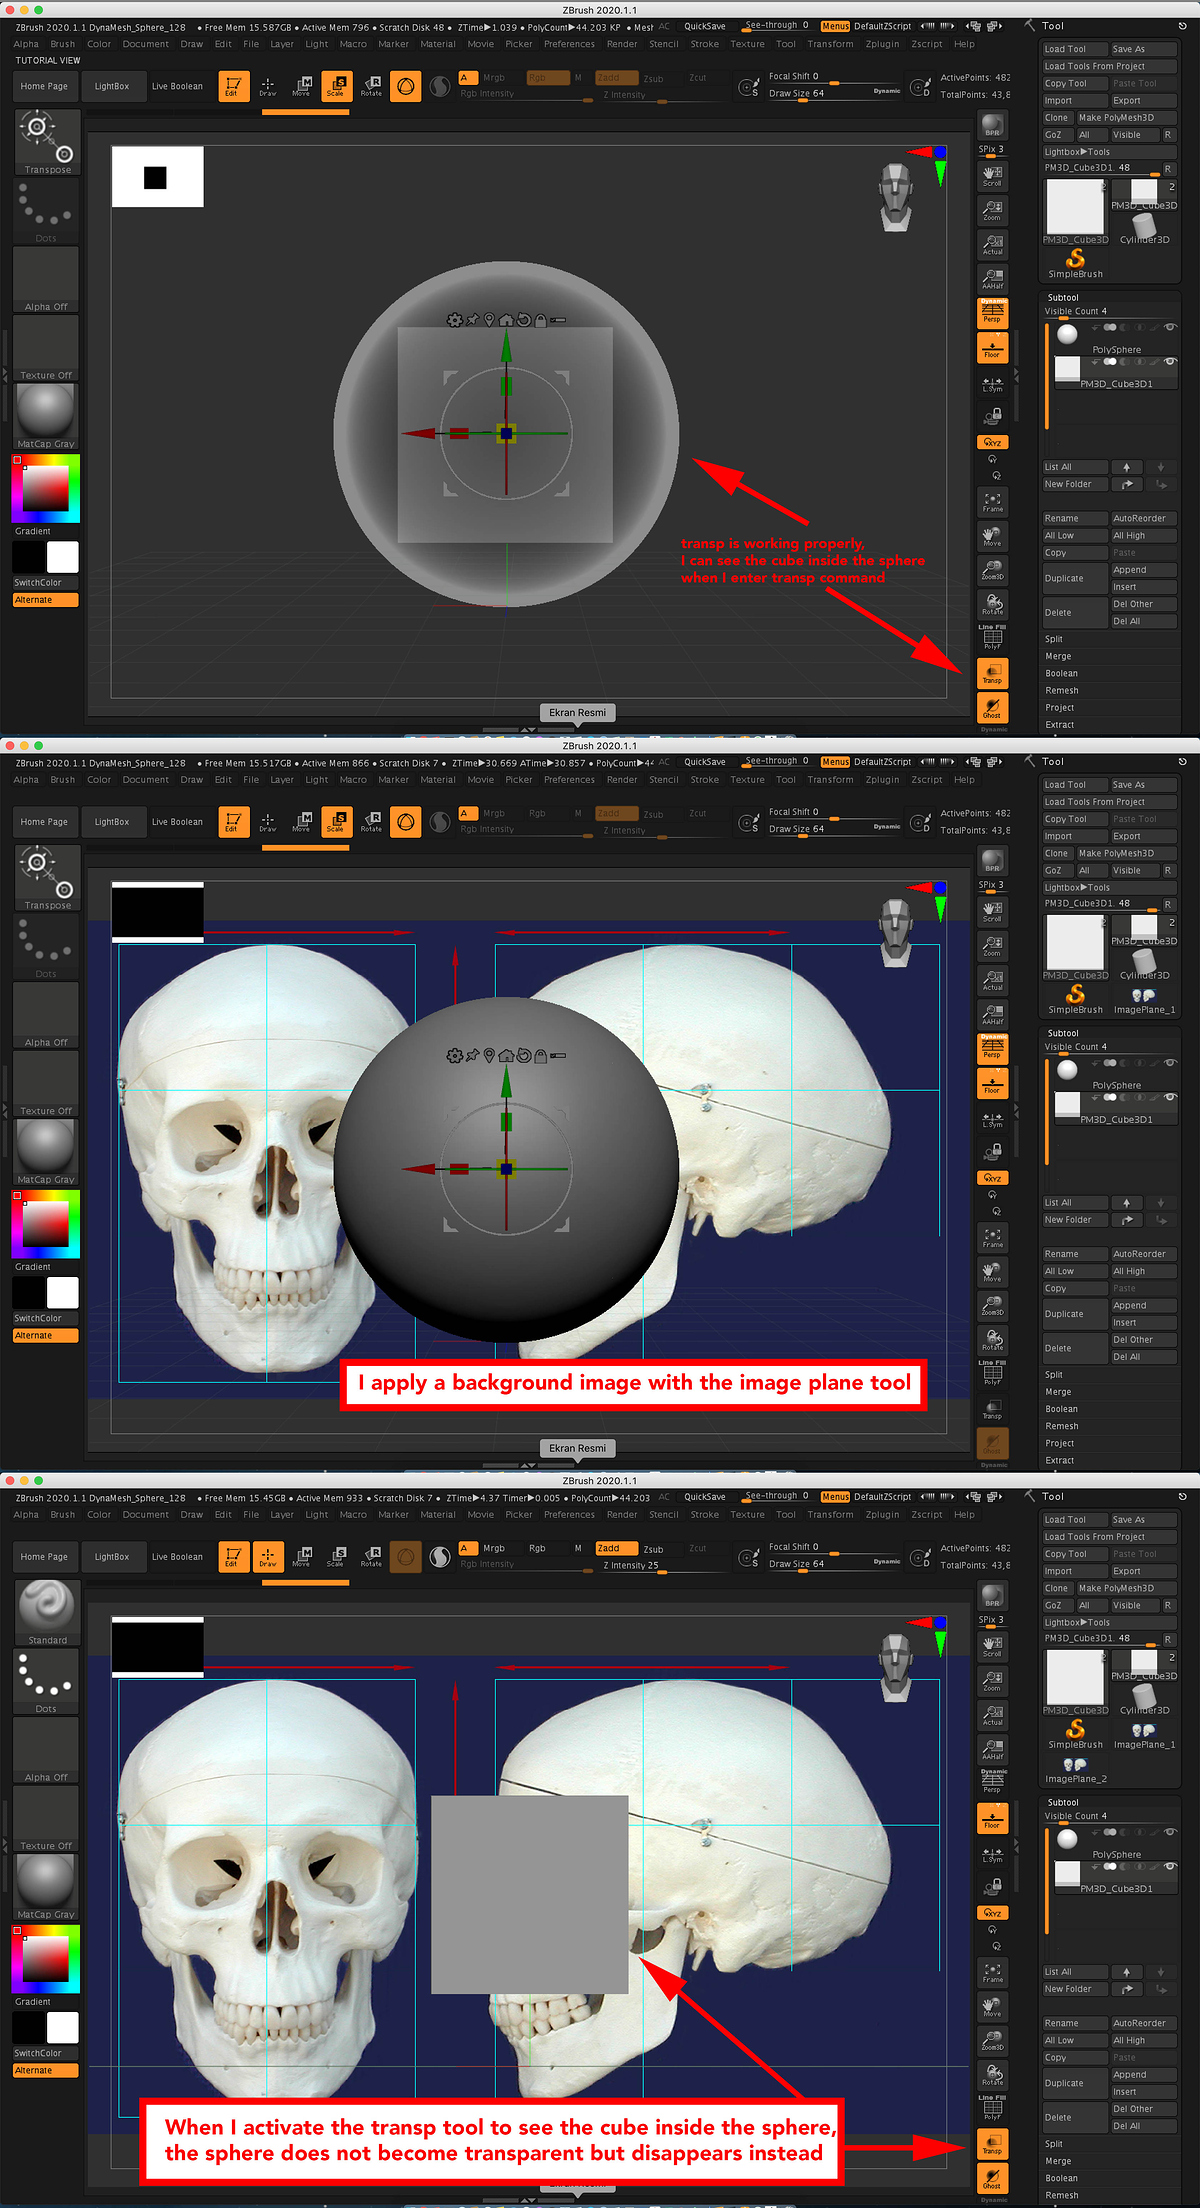Open Transform menu in middle screenshot

click(831, 780)
